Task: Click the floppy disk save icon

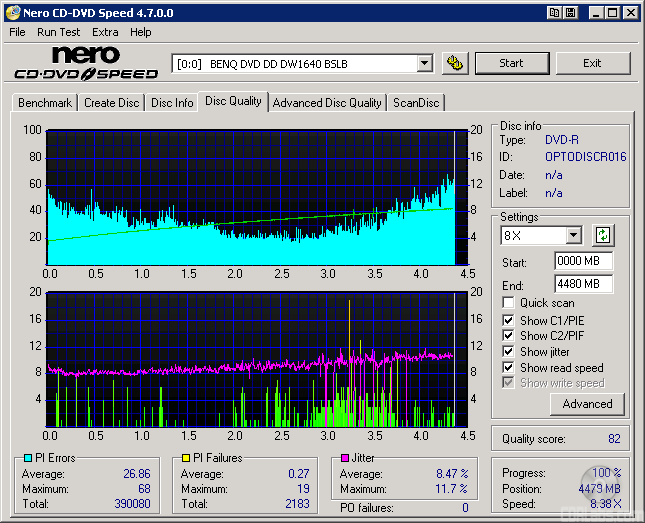Action: click(570, 13)
